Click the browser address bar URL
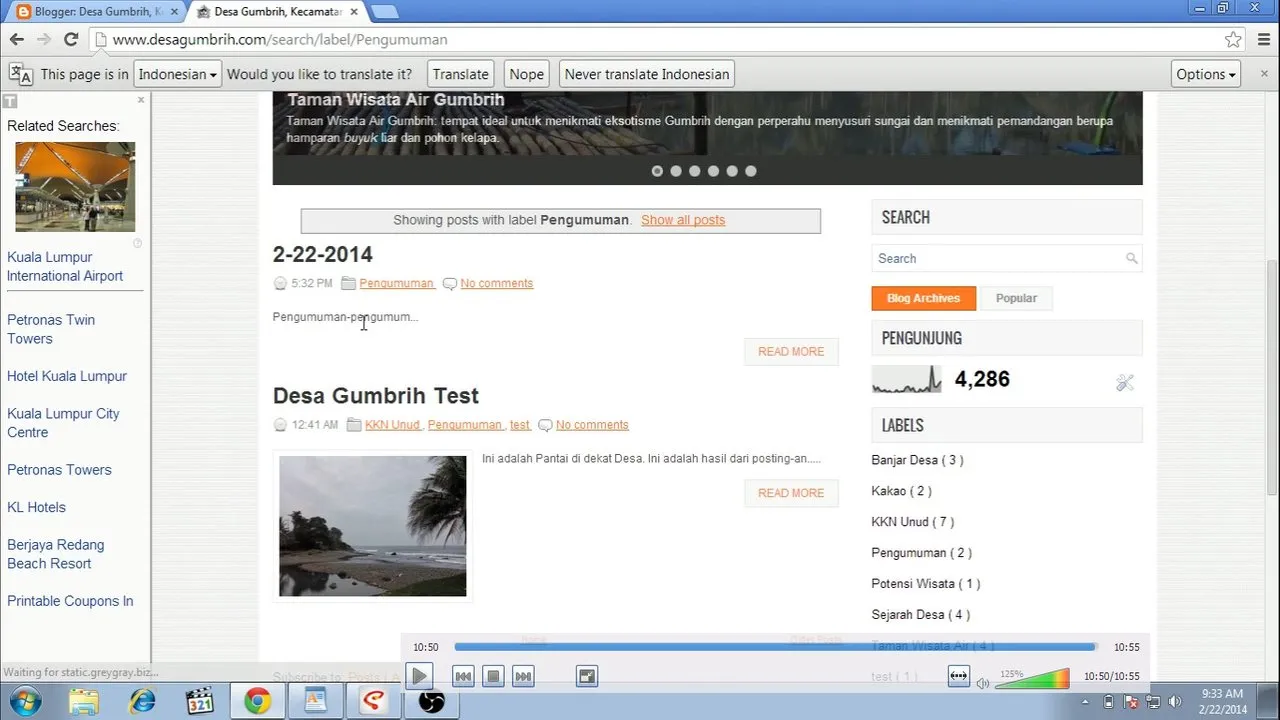 [280, 40]
